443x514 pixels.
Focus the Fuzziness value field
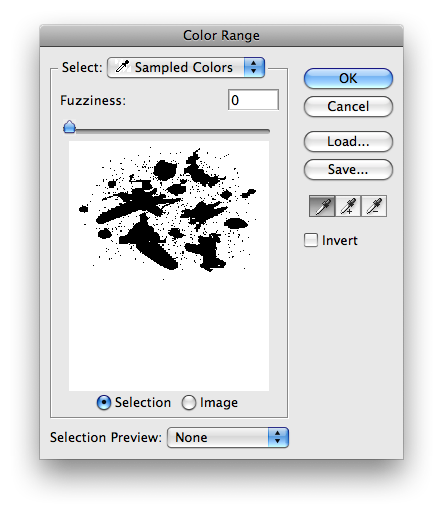tap(253, 100)
